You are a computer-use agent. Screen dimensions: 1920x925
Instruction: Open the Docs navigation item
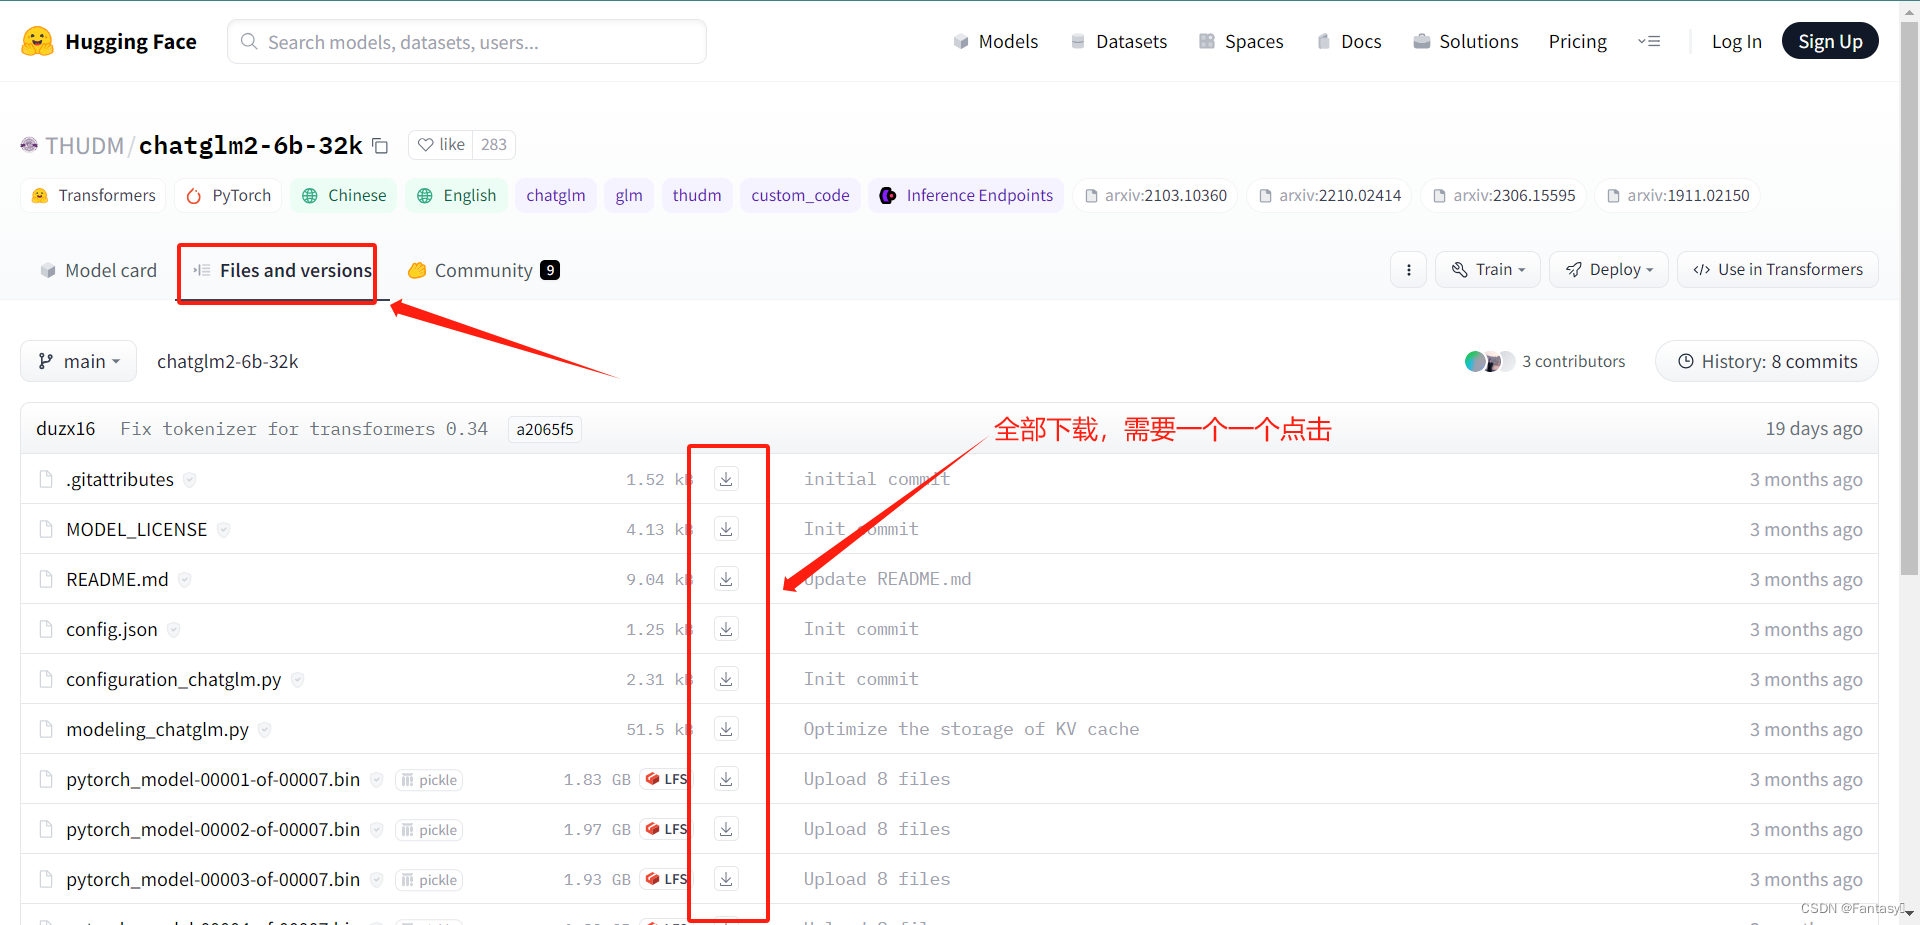coord(1349,41)
